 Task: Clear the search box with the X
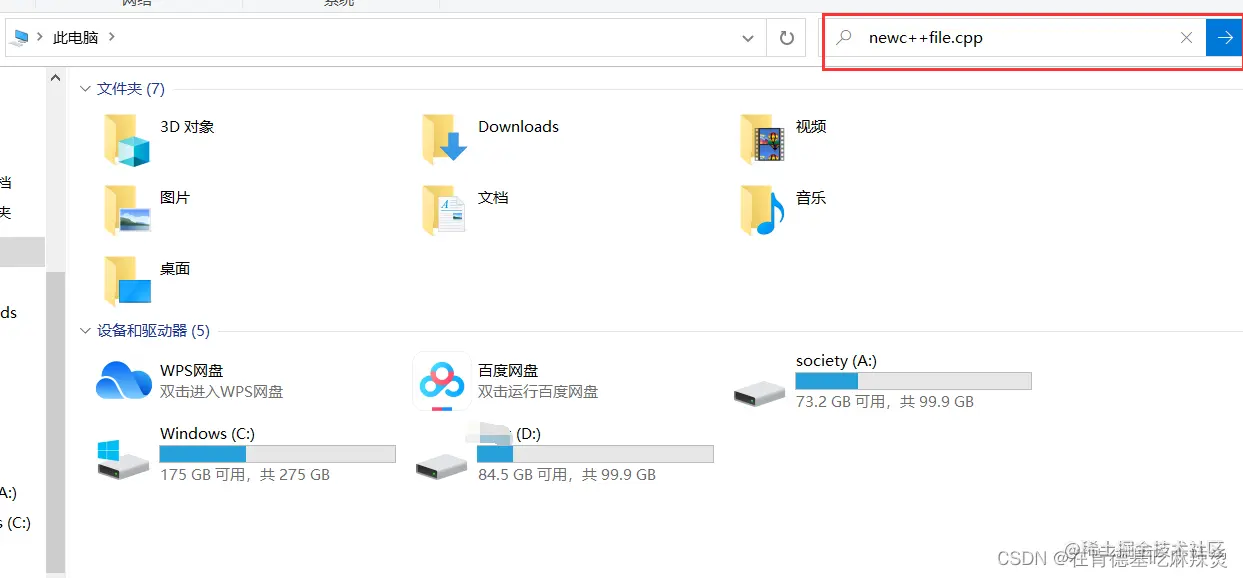(x=1186, y=37)
